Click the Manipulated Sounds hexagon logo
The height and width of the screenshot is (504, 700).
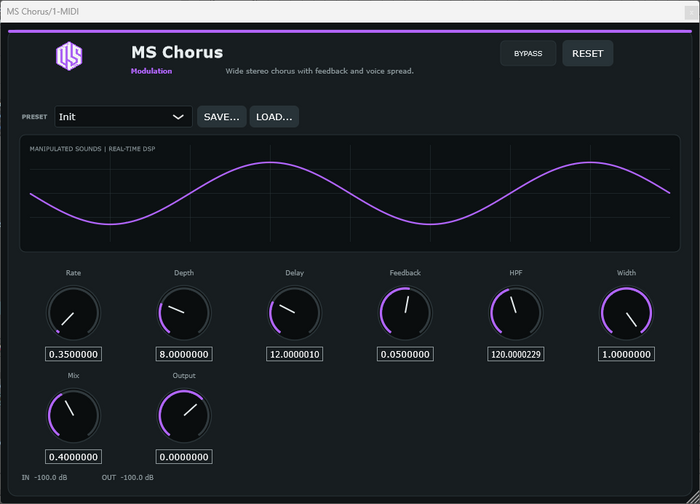[x=69, y=56]
